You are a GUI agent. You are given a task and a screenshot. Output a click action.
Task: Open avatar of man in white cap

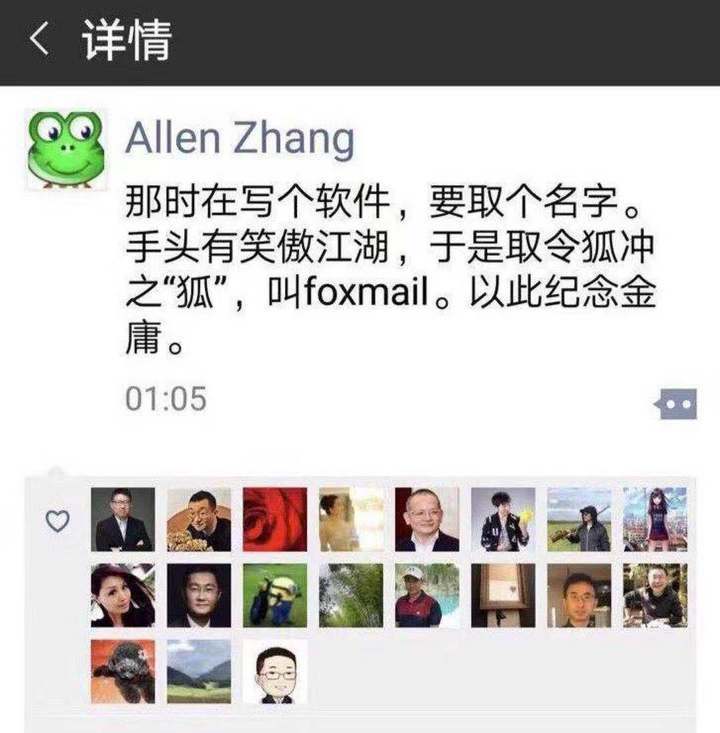(x=427, y=596)
